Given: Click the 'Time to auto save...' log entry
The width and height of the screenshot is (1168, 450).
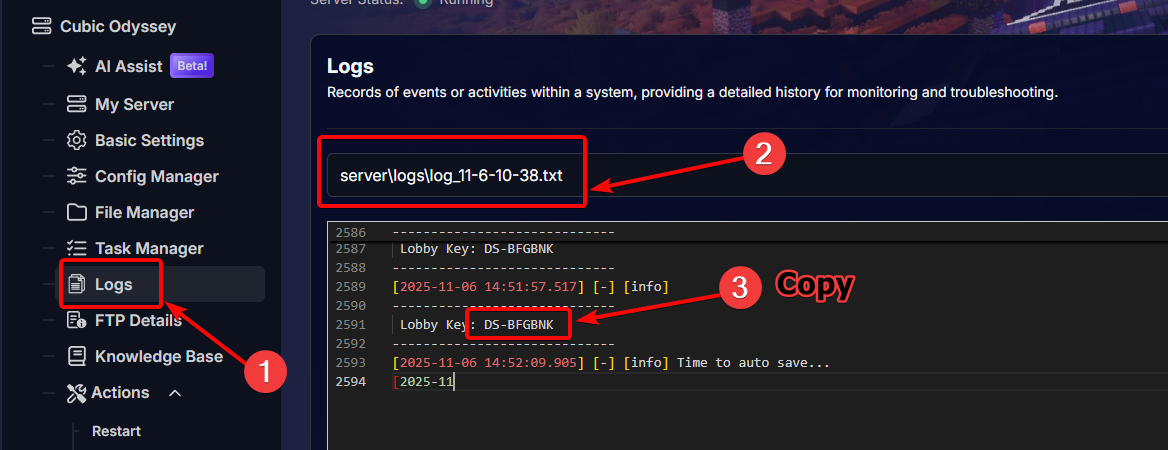Looking at the screenshot, I should (x=753, y=362).
